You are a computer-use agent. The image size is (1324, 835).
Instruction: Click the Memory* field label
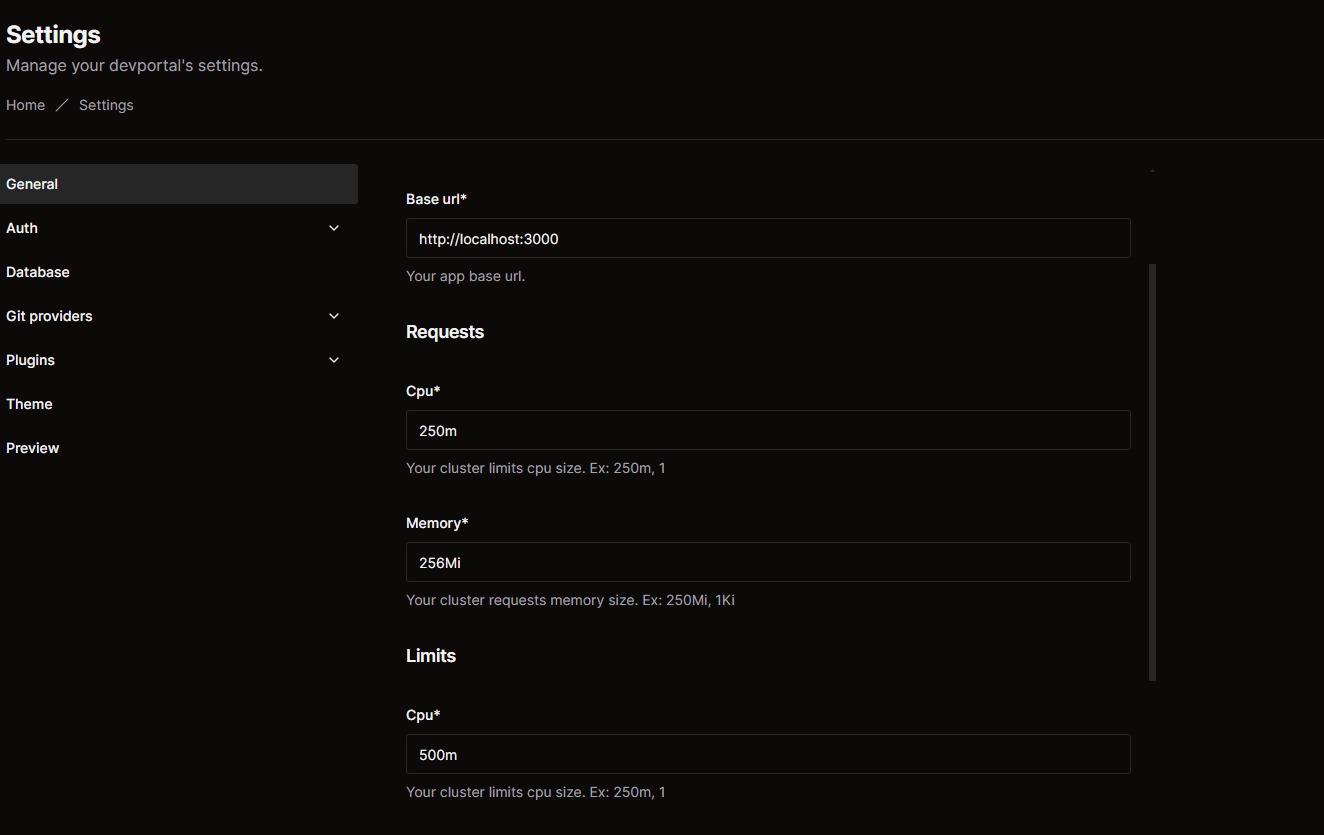[437, 523]
